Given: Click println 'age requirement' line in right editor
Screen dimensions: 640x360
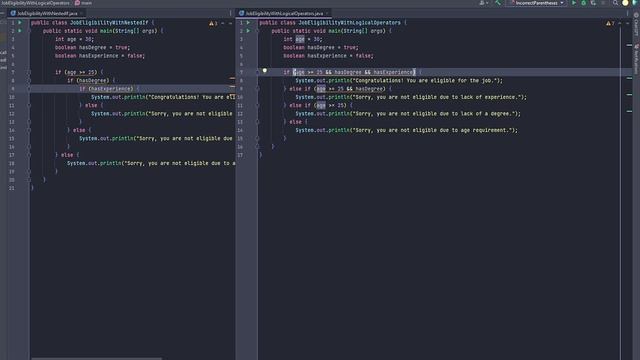Looking at the screenshot, I should pyautogui.click(x=407, y=130).
